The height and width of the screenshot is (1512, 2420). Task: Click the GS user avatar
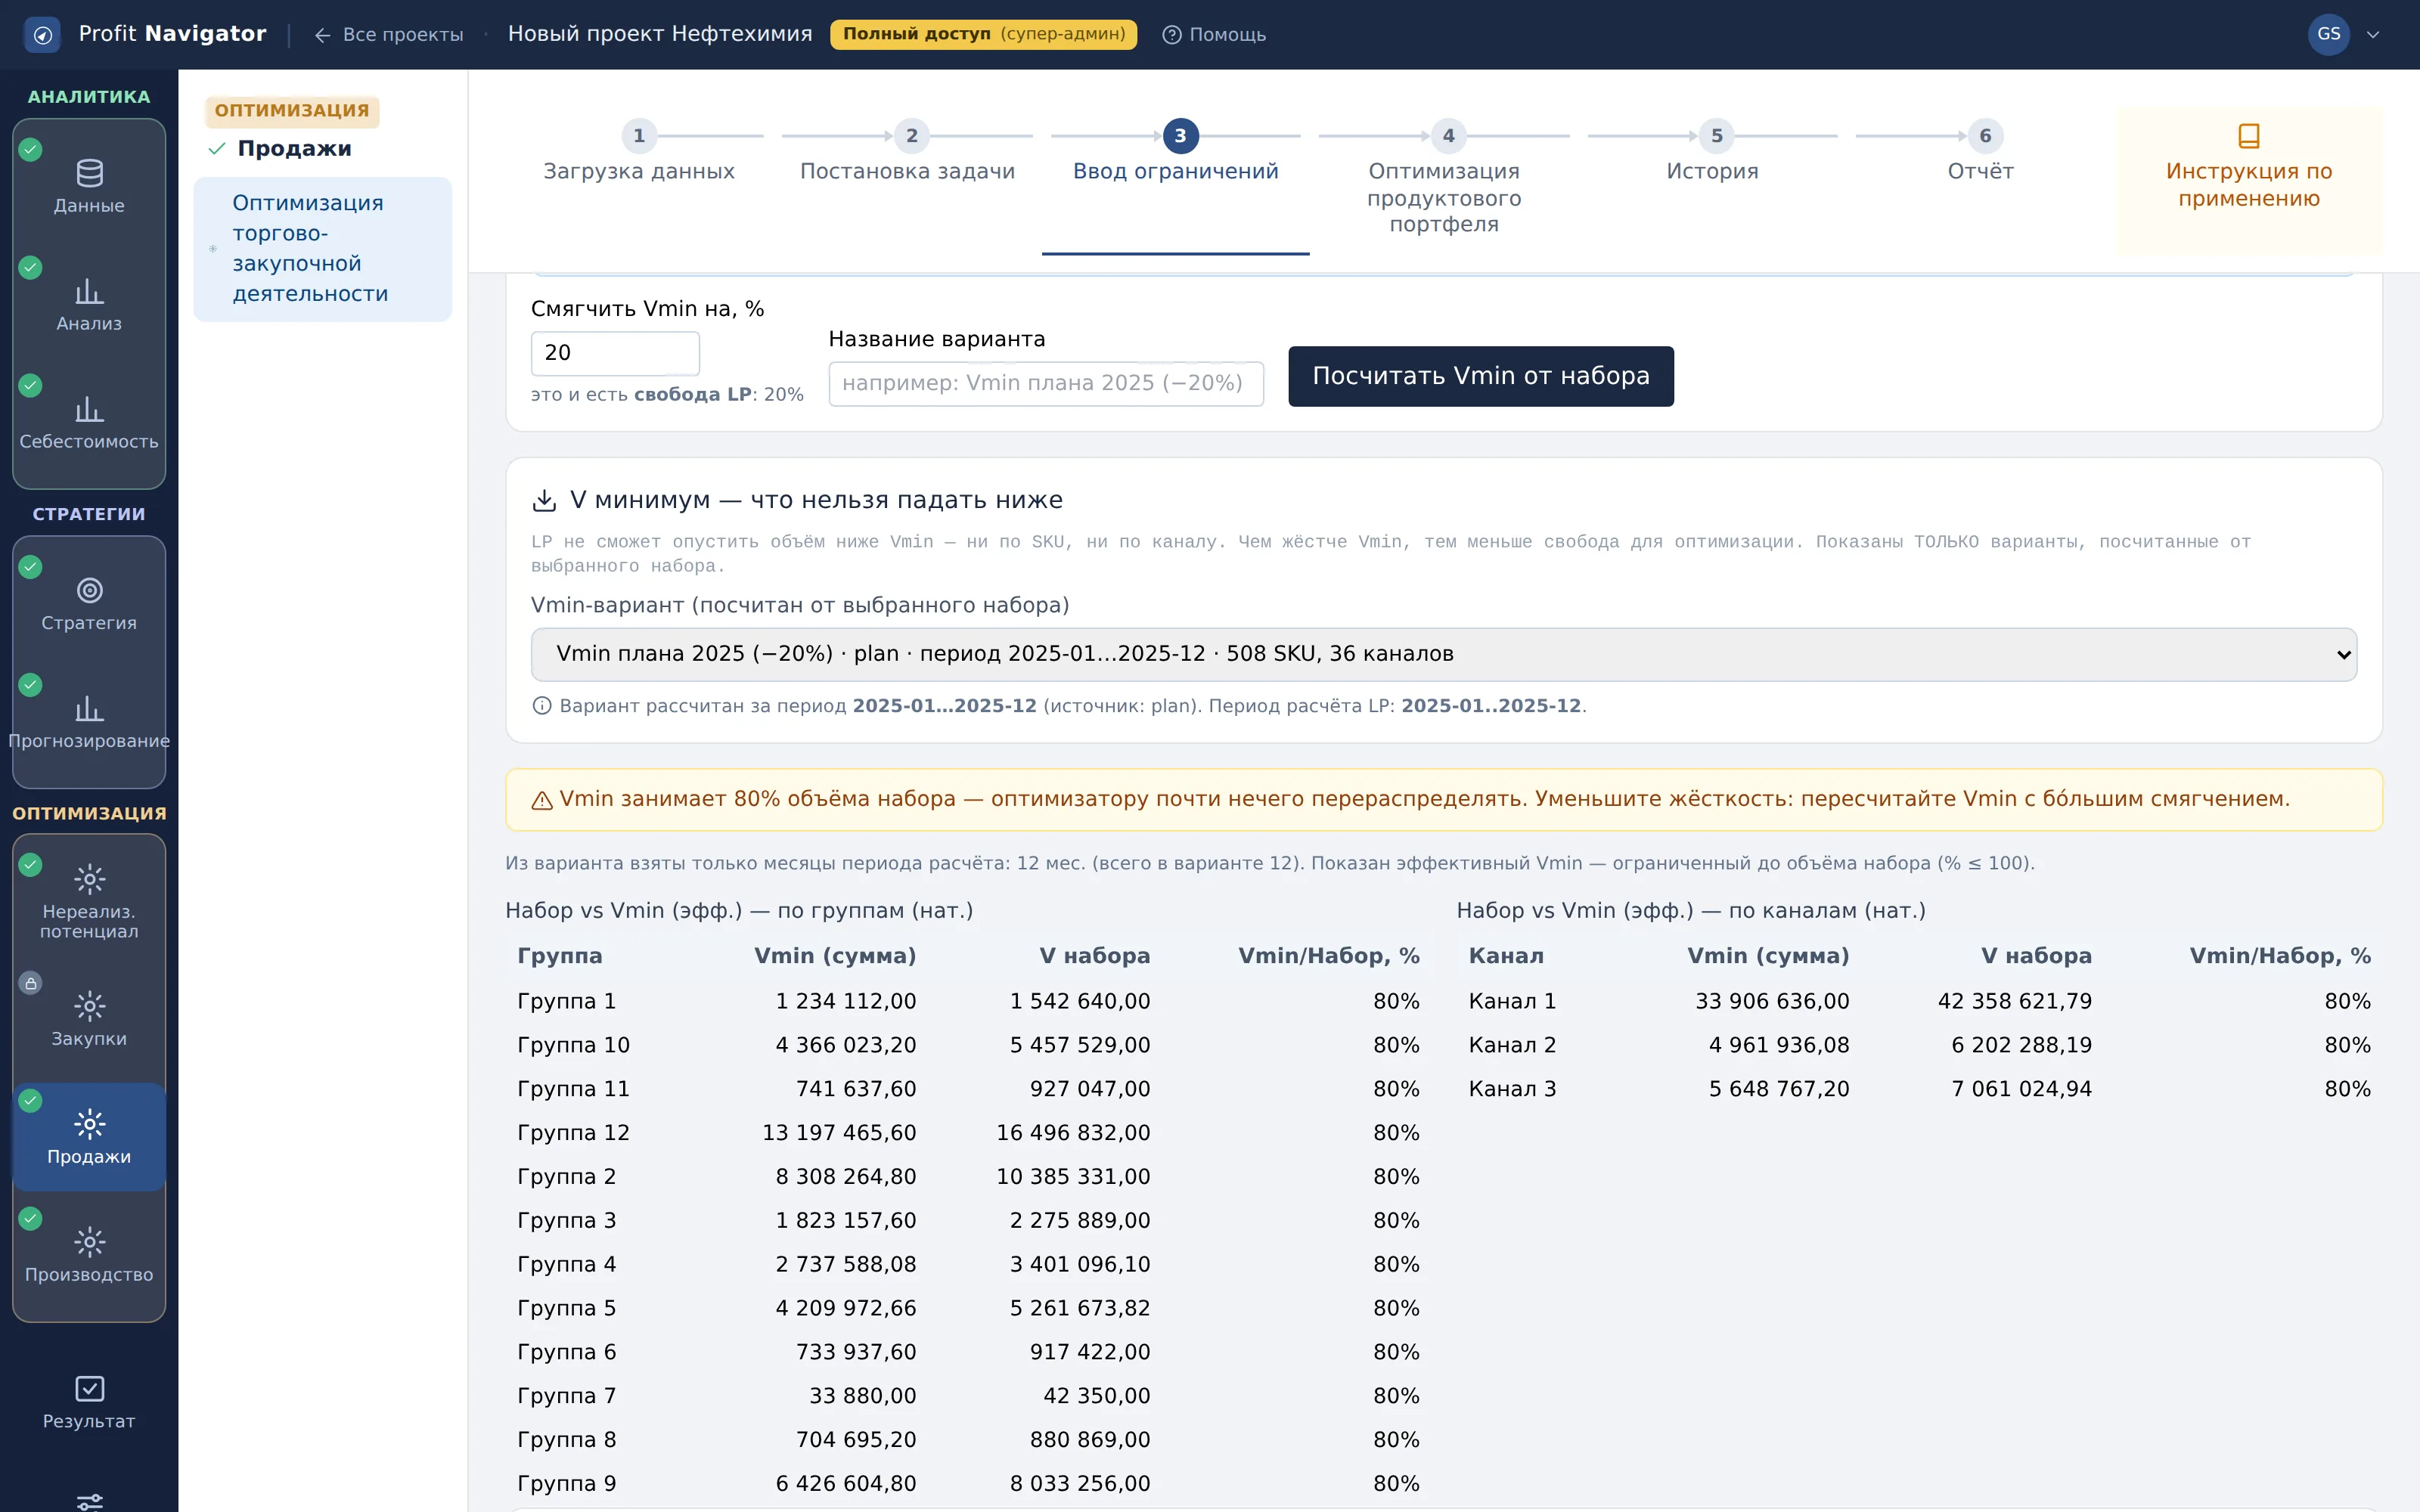pyautogui.click(x=2329, y=35)
